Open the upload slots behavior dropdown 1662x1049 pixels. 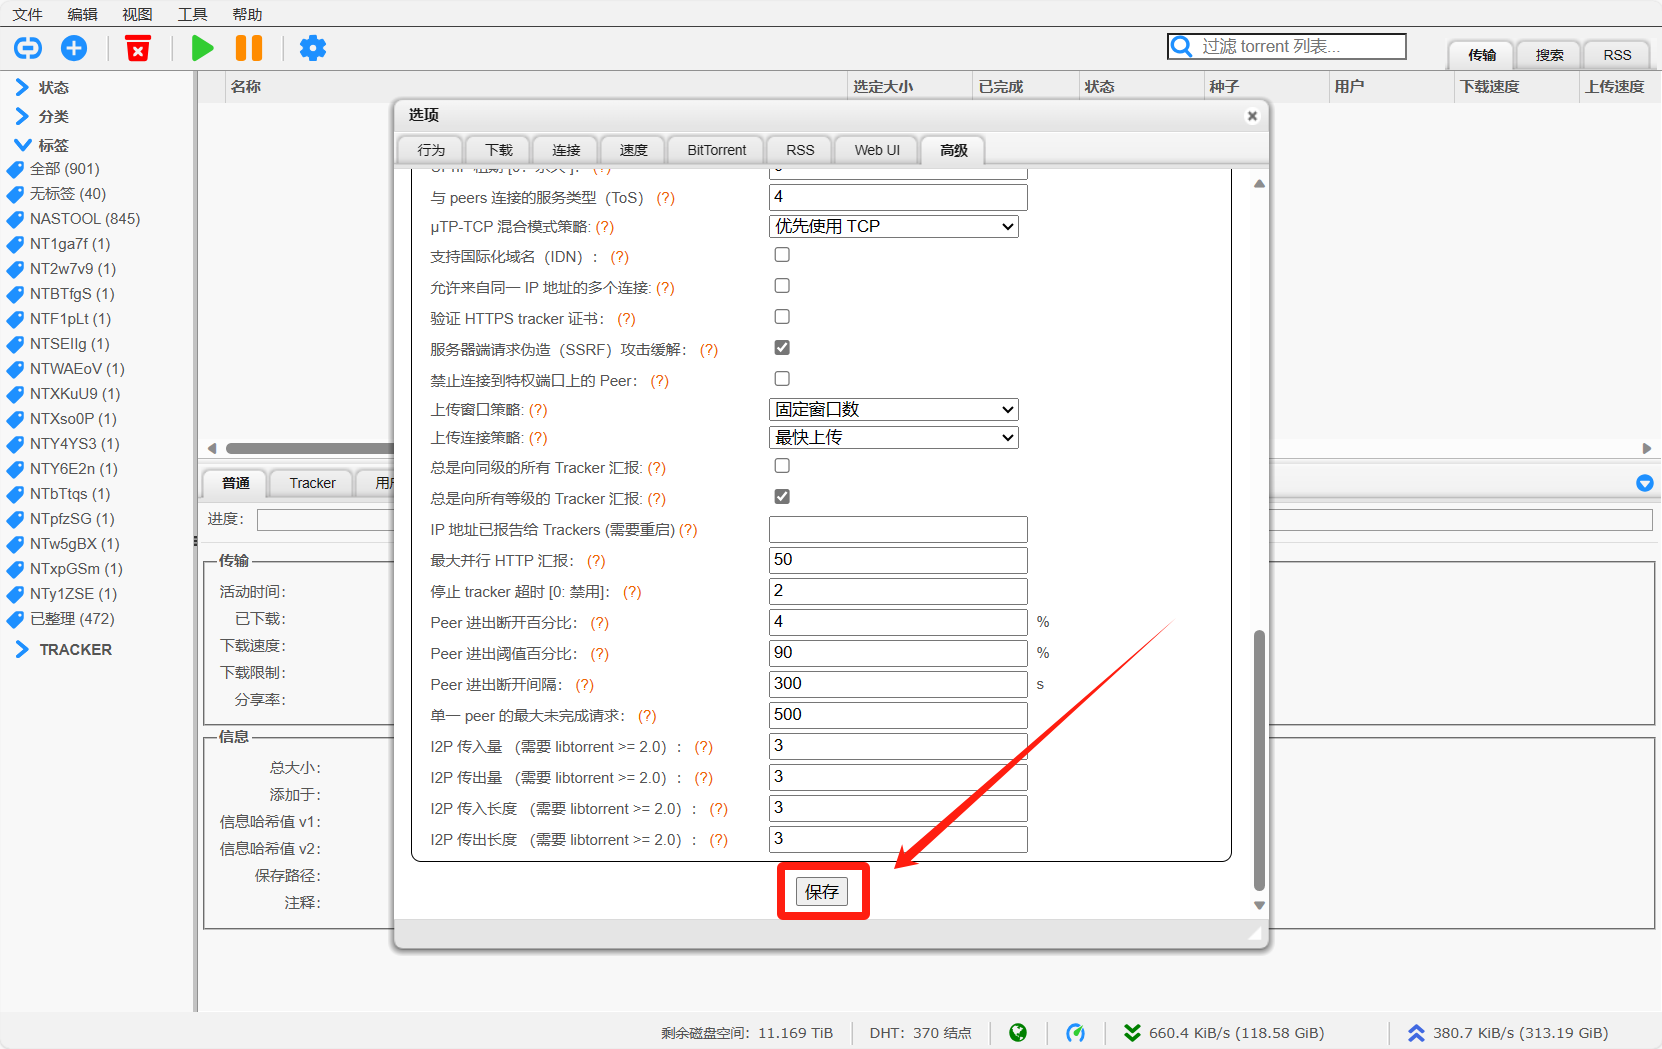coord(894,410)
